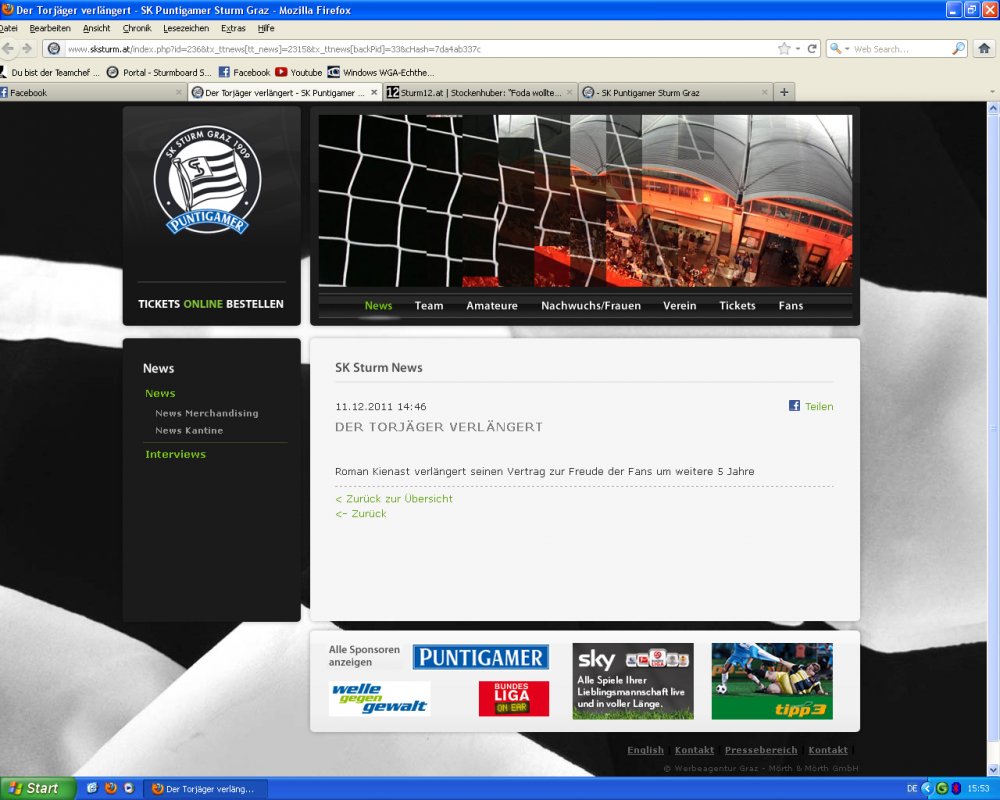Click the browser forward arrow
The image size is (1000, 800).
pyautogui.click(x=27, y=48)
